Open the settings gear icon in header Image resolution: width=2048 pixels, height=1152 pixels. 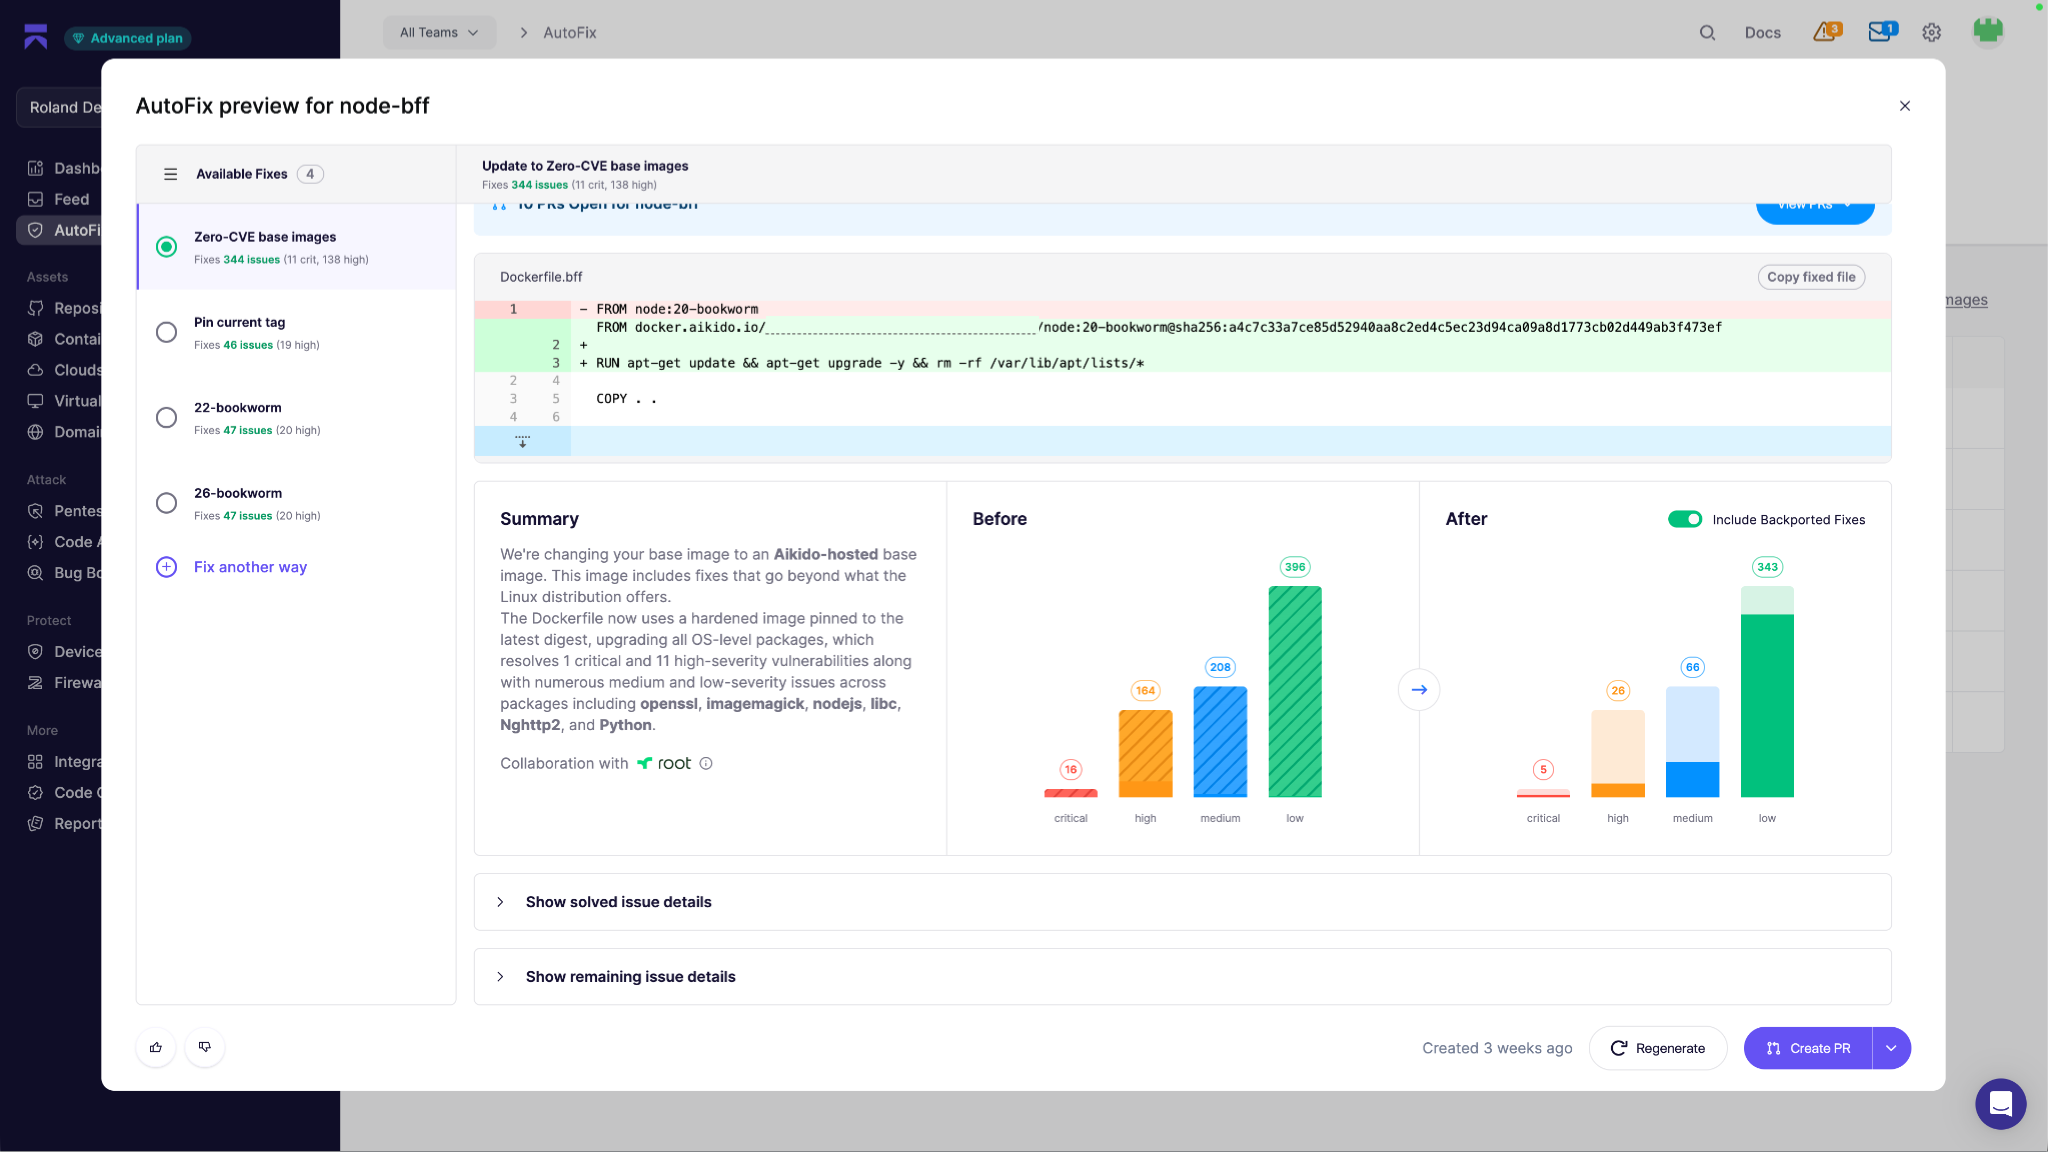click(x=1932, y=33)
